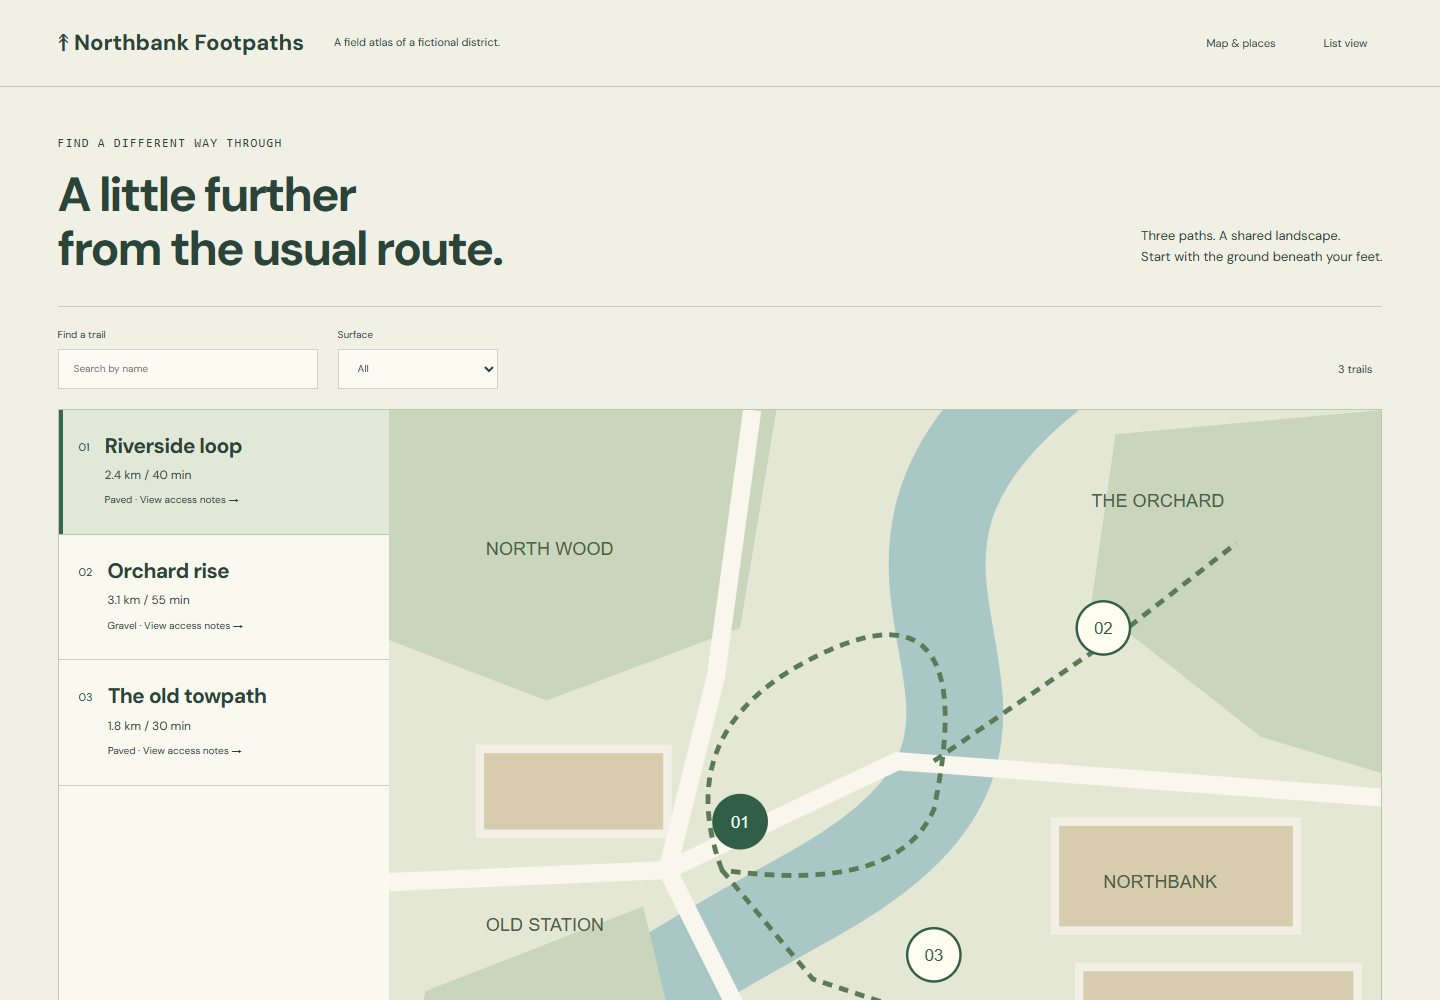
Task: Select map marker 03 near the towpath
Action: [x=933, y=955]
